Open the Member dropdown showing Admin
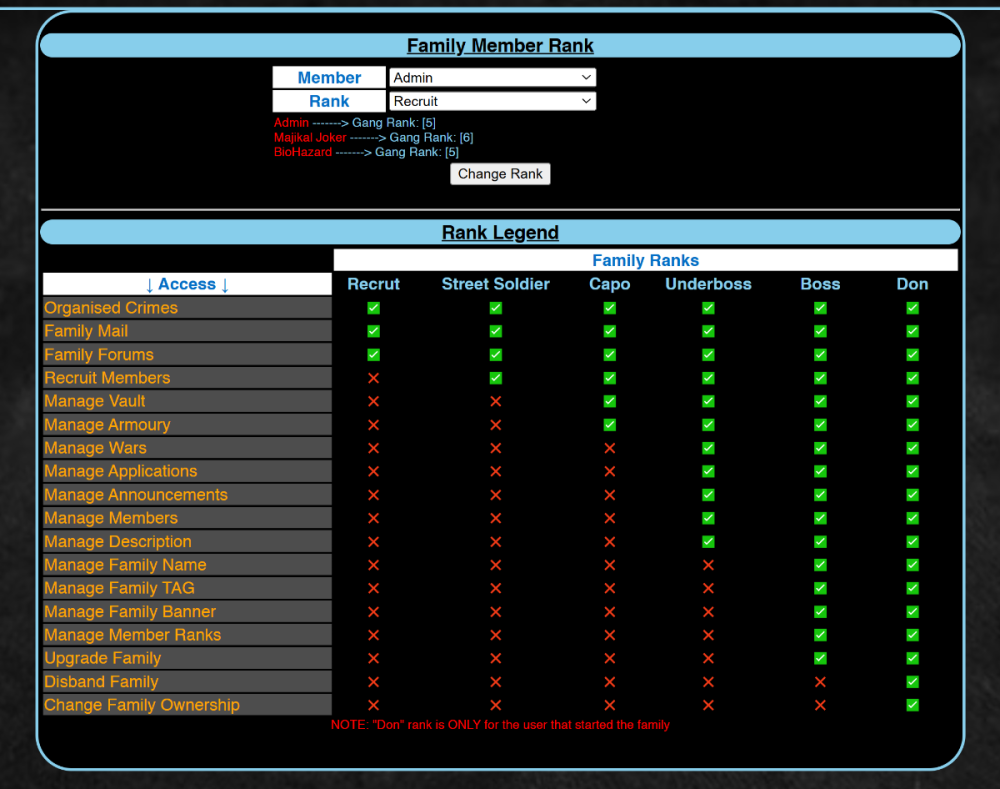The height and width of the screenshot is (789, 1000). tap(492, 78)
